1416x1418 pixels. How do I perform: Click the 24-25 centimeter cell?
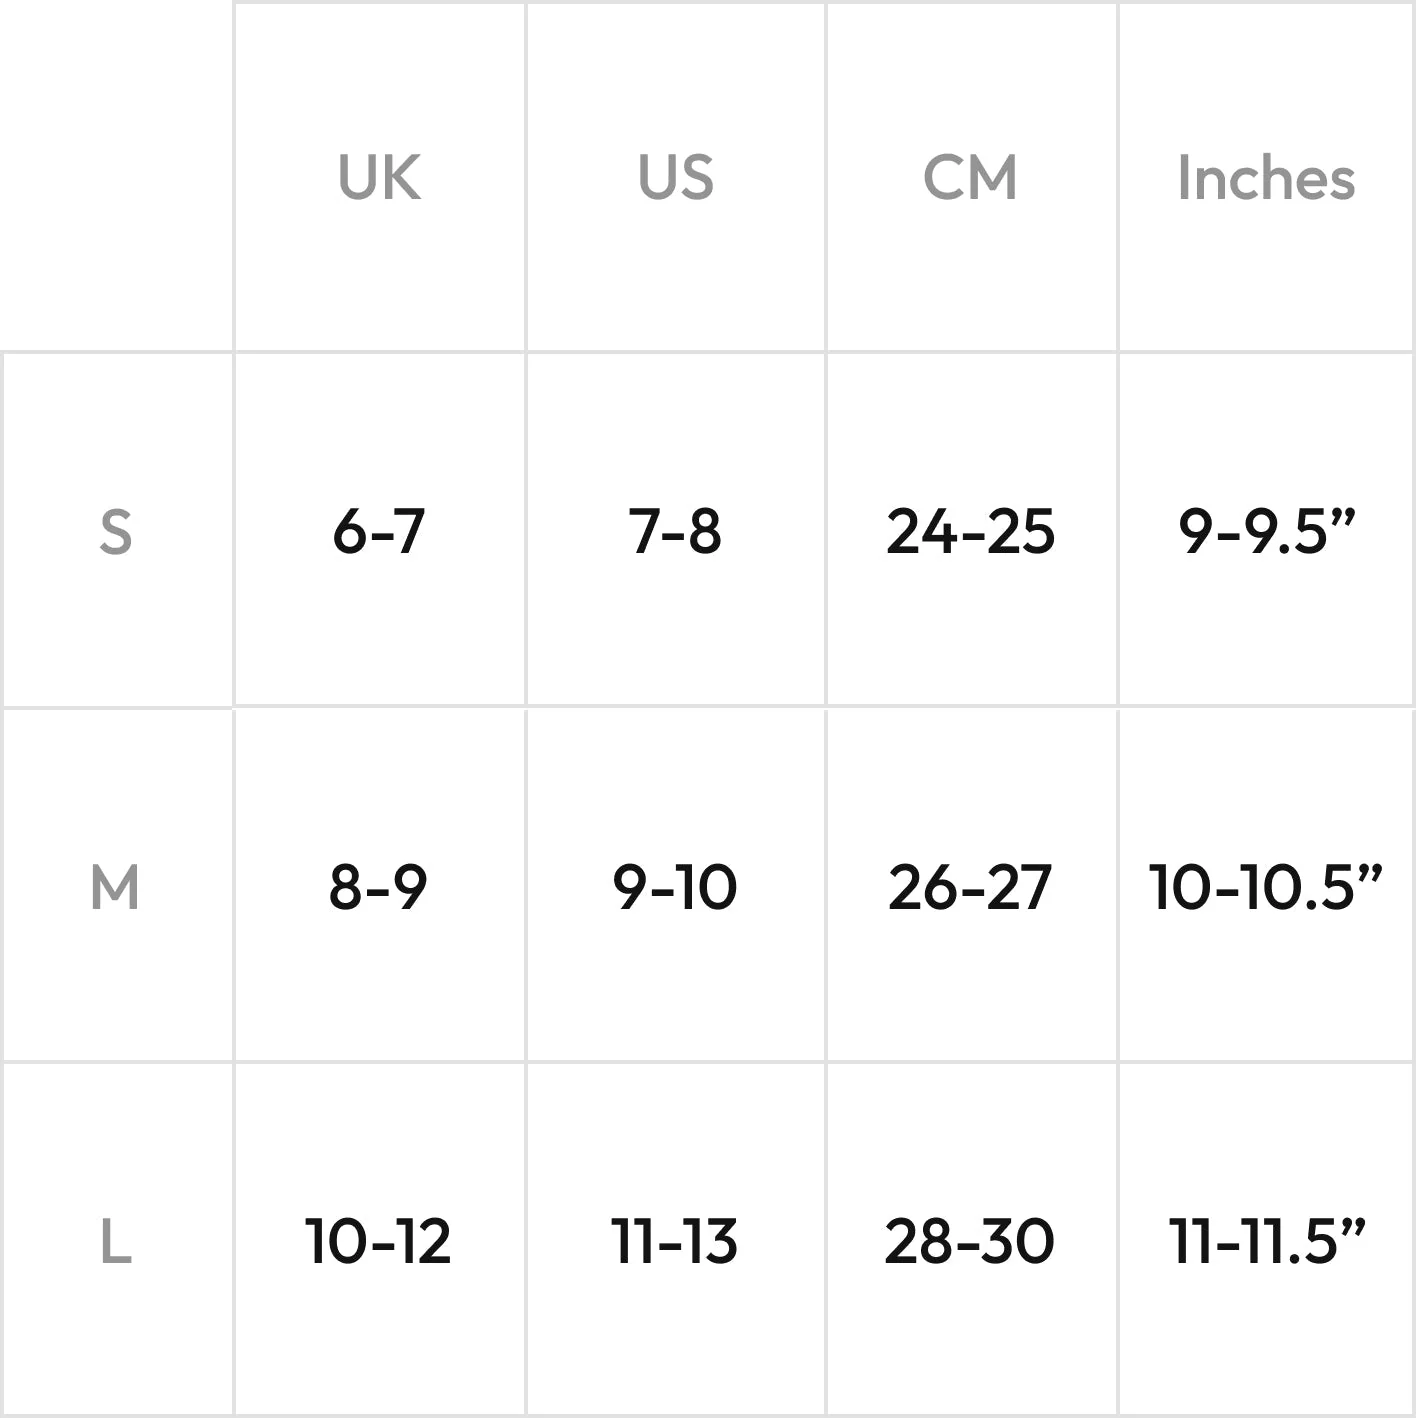[x=970, y=531]
